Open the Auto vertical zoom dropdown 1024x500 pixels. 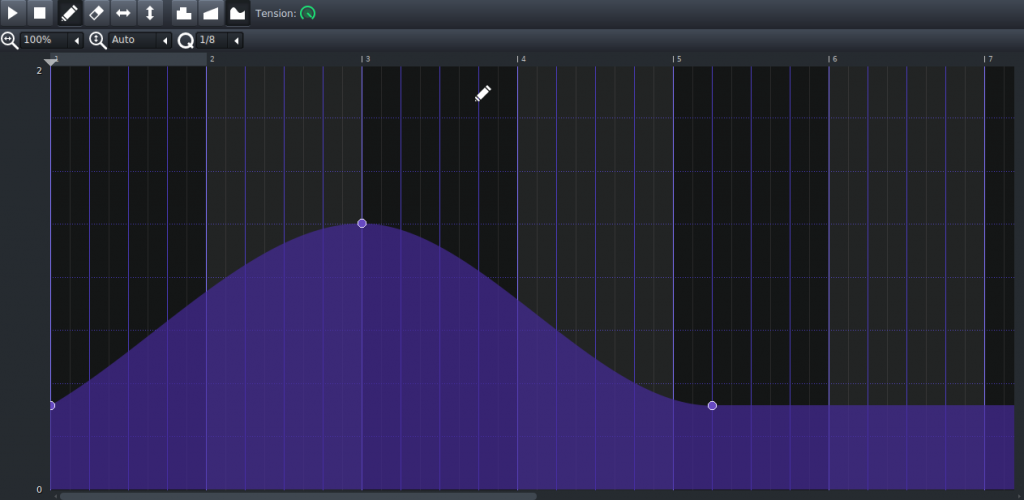point(140,40)
